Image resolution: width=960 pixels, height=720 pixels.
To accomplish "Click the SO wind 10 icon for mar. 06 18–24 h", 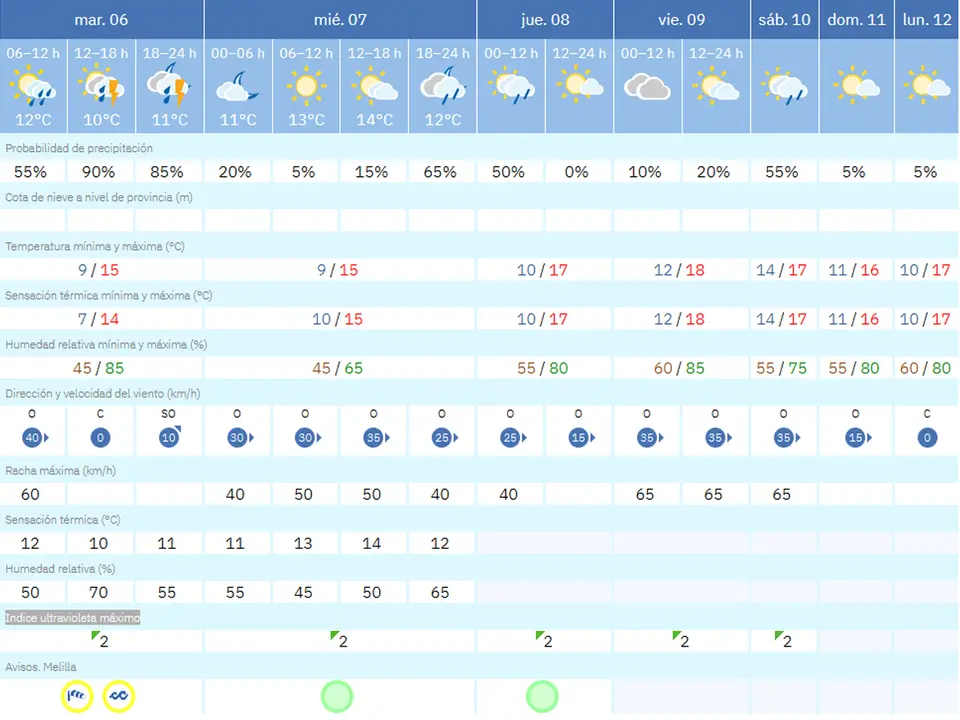I will [x=170, y=437].
